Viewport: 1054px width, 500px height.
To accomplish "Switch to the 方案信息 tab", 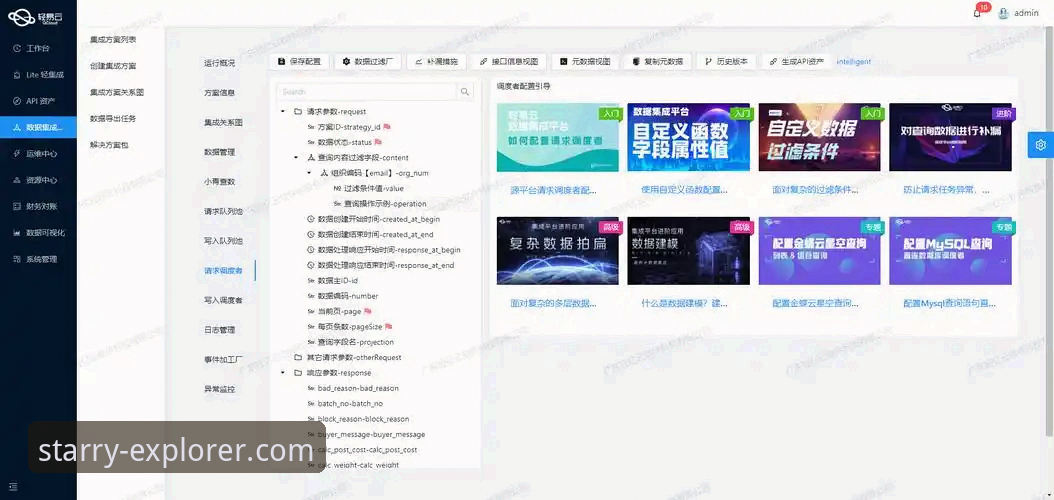I will coord(219,93).
